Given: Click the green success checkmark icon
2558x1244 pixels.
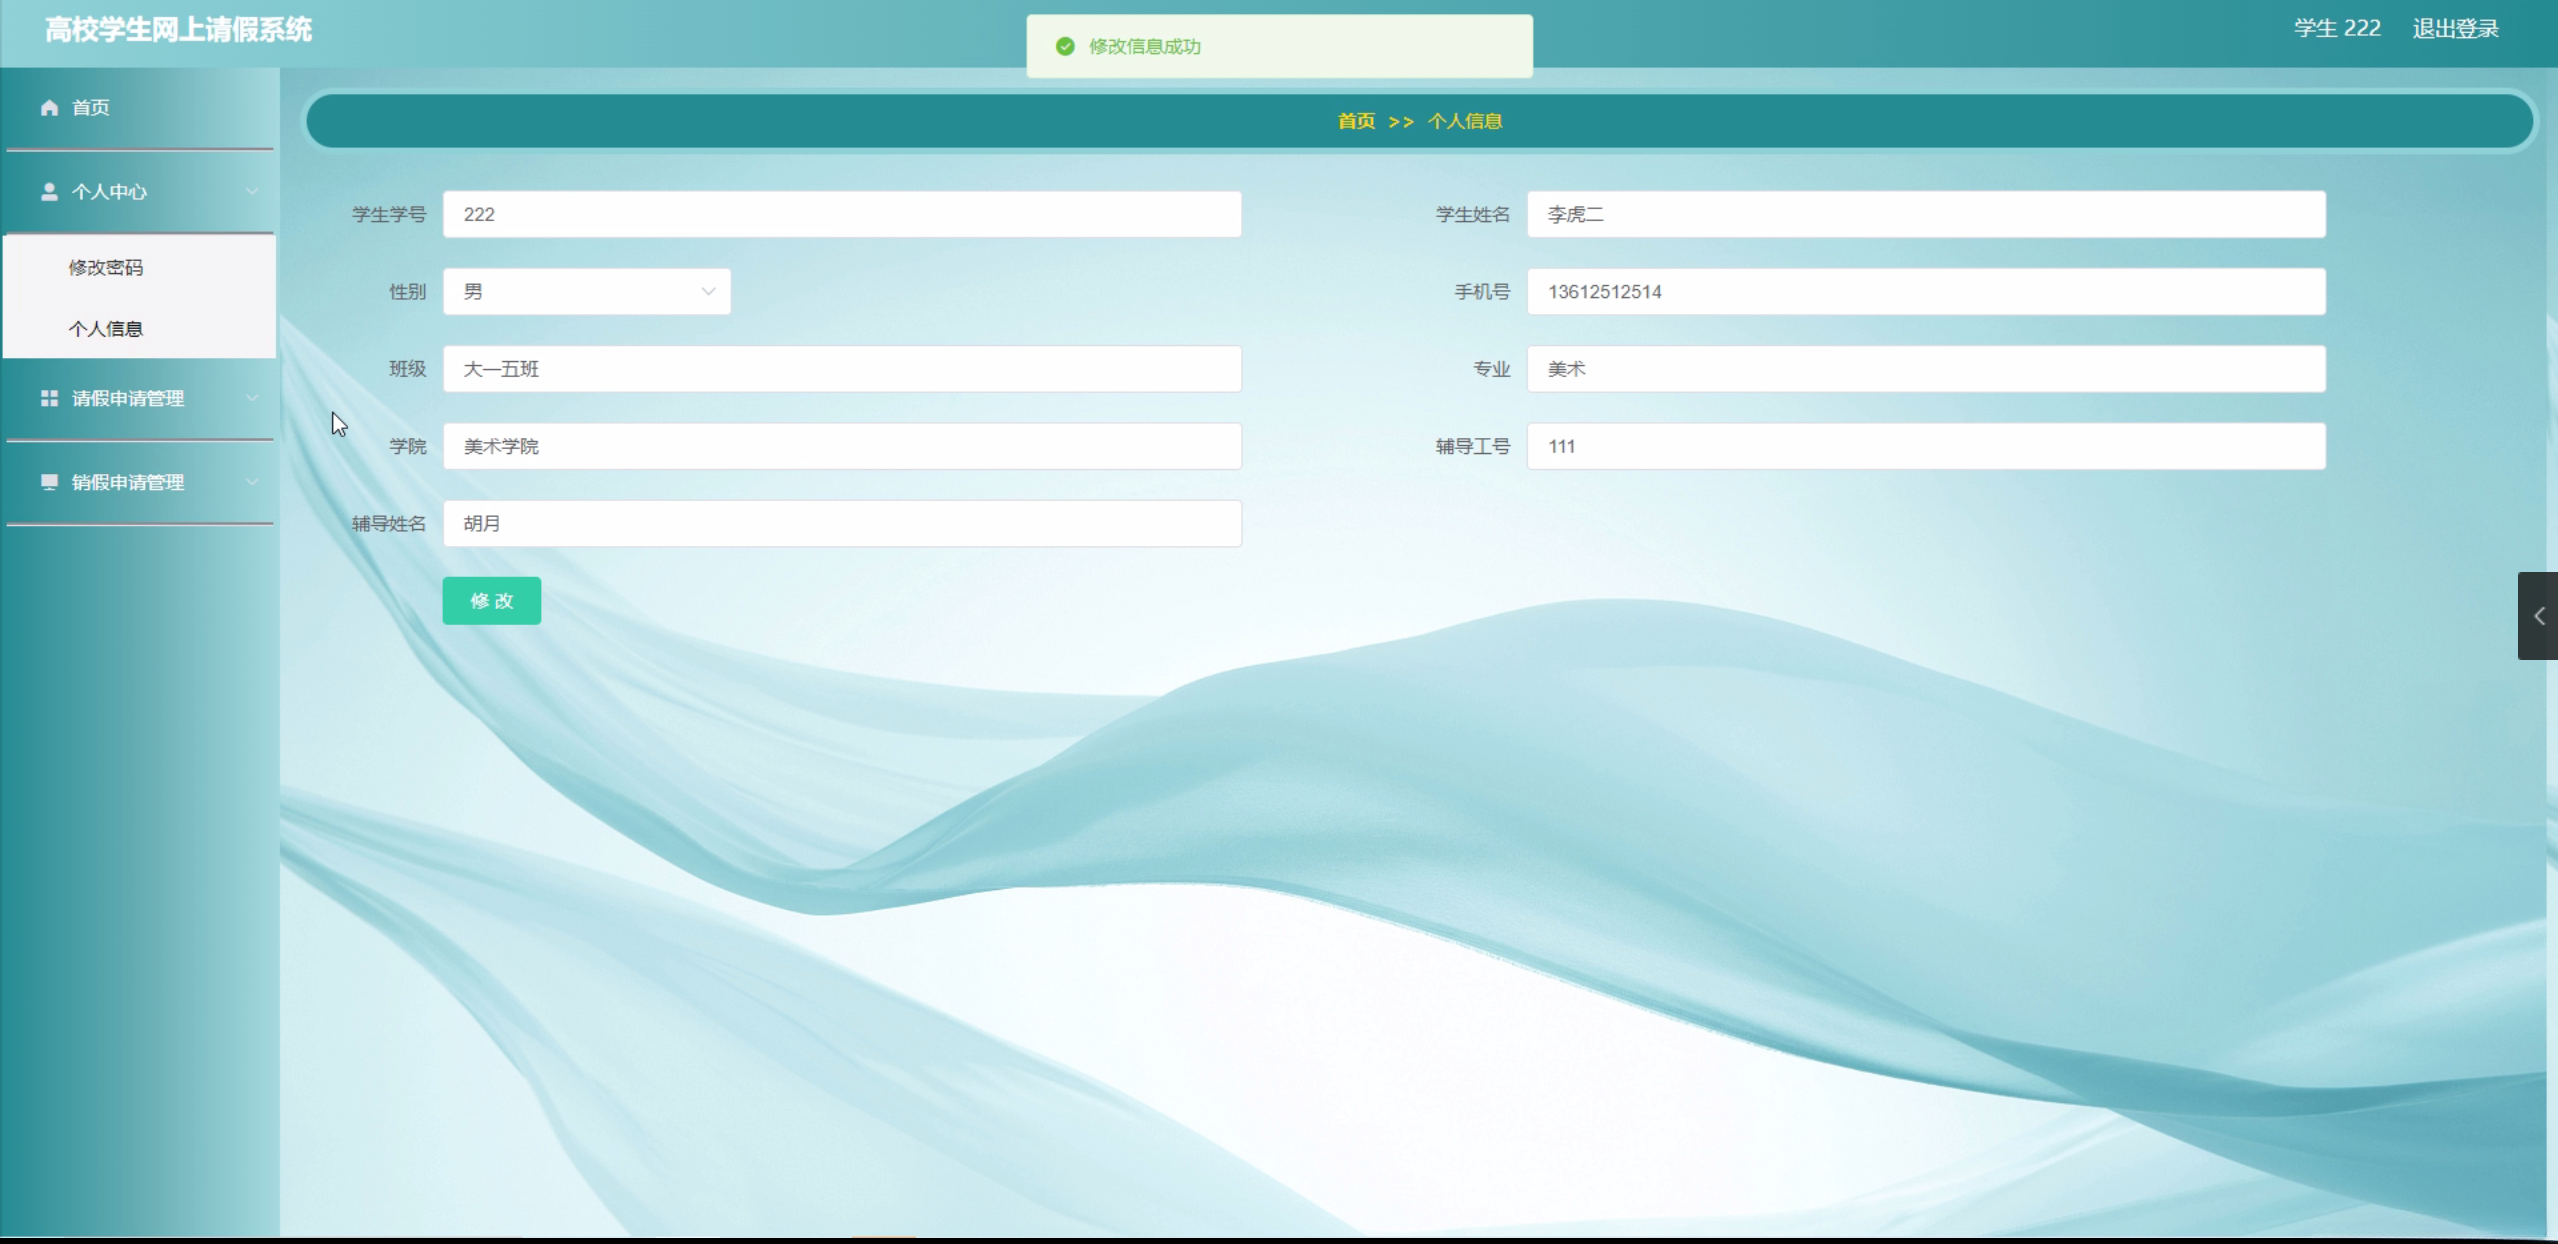Looking at the screenshot, I should (x=1065, y=46).
